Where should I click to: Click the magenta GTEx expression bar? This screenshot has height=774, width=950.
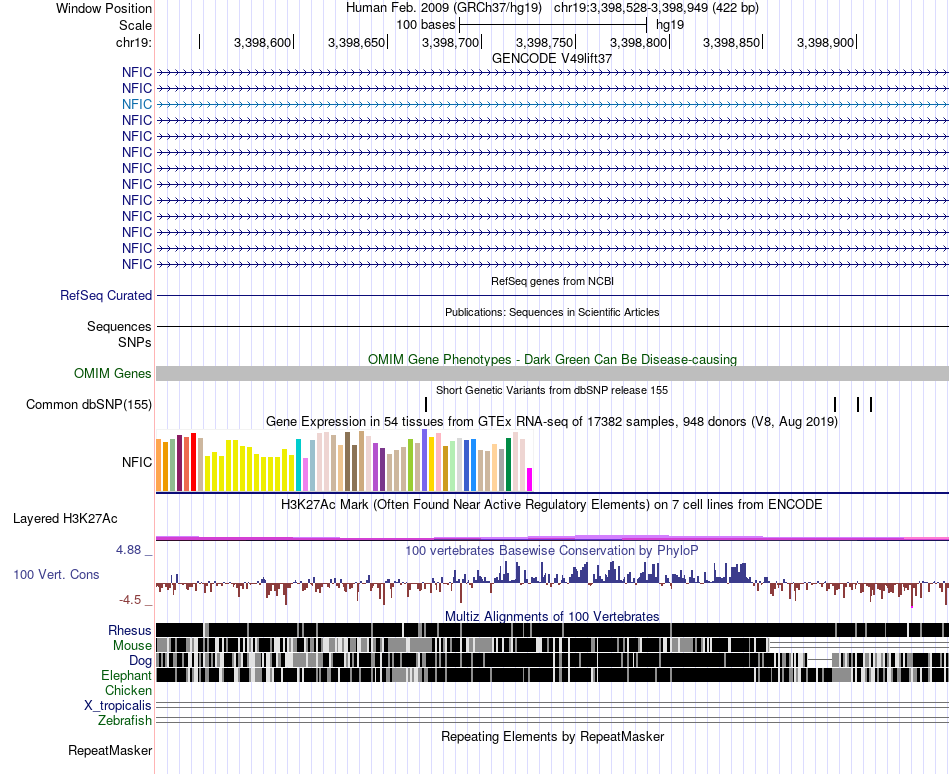point(530,479)
